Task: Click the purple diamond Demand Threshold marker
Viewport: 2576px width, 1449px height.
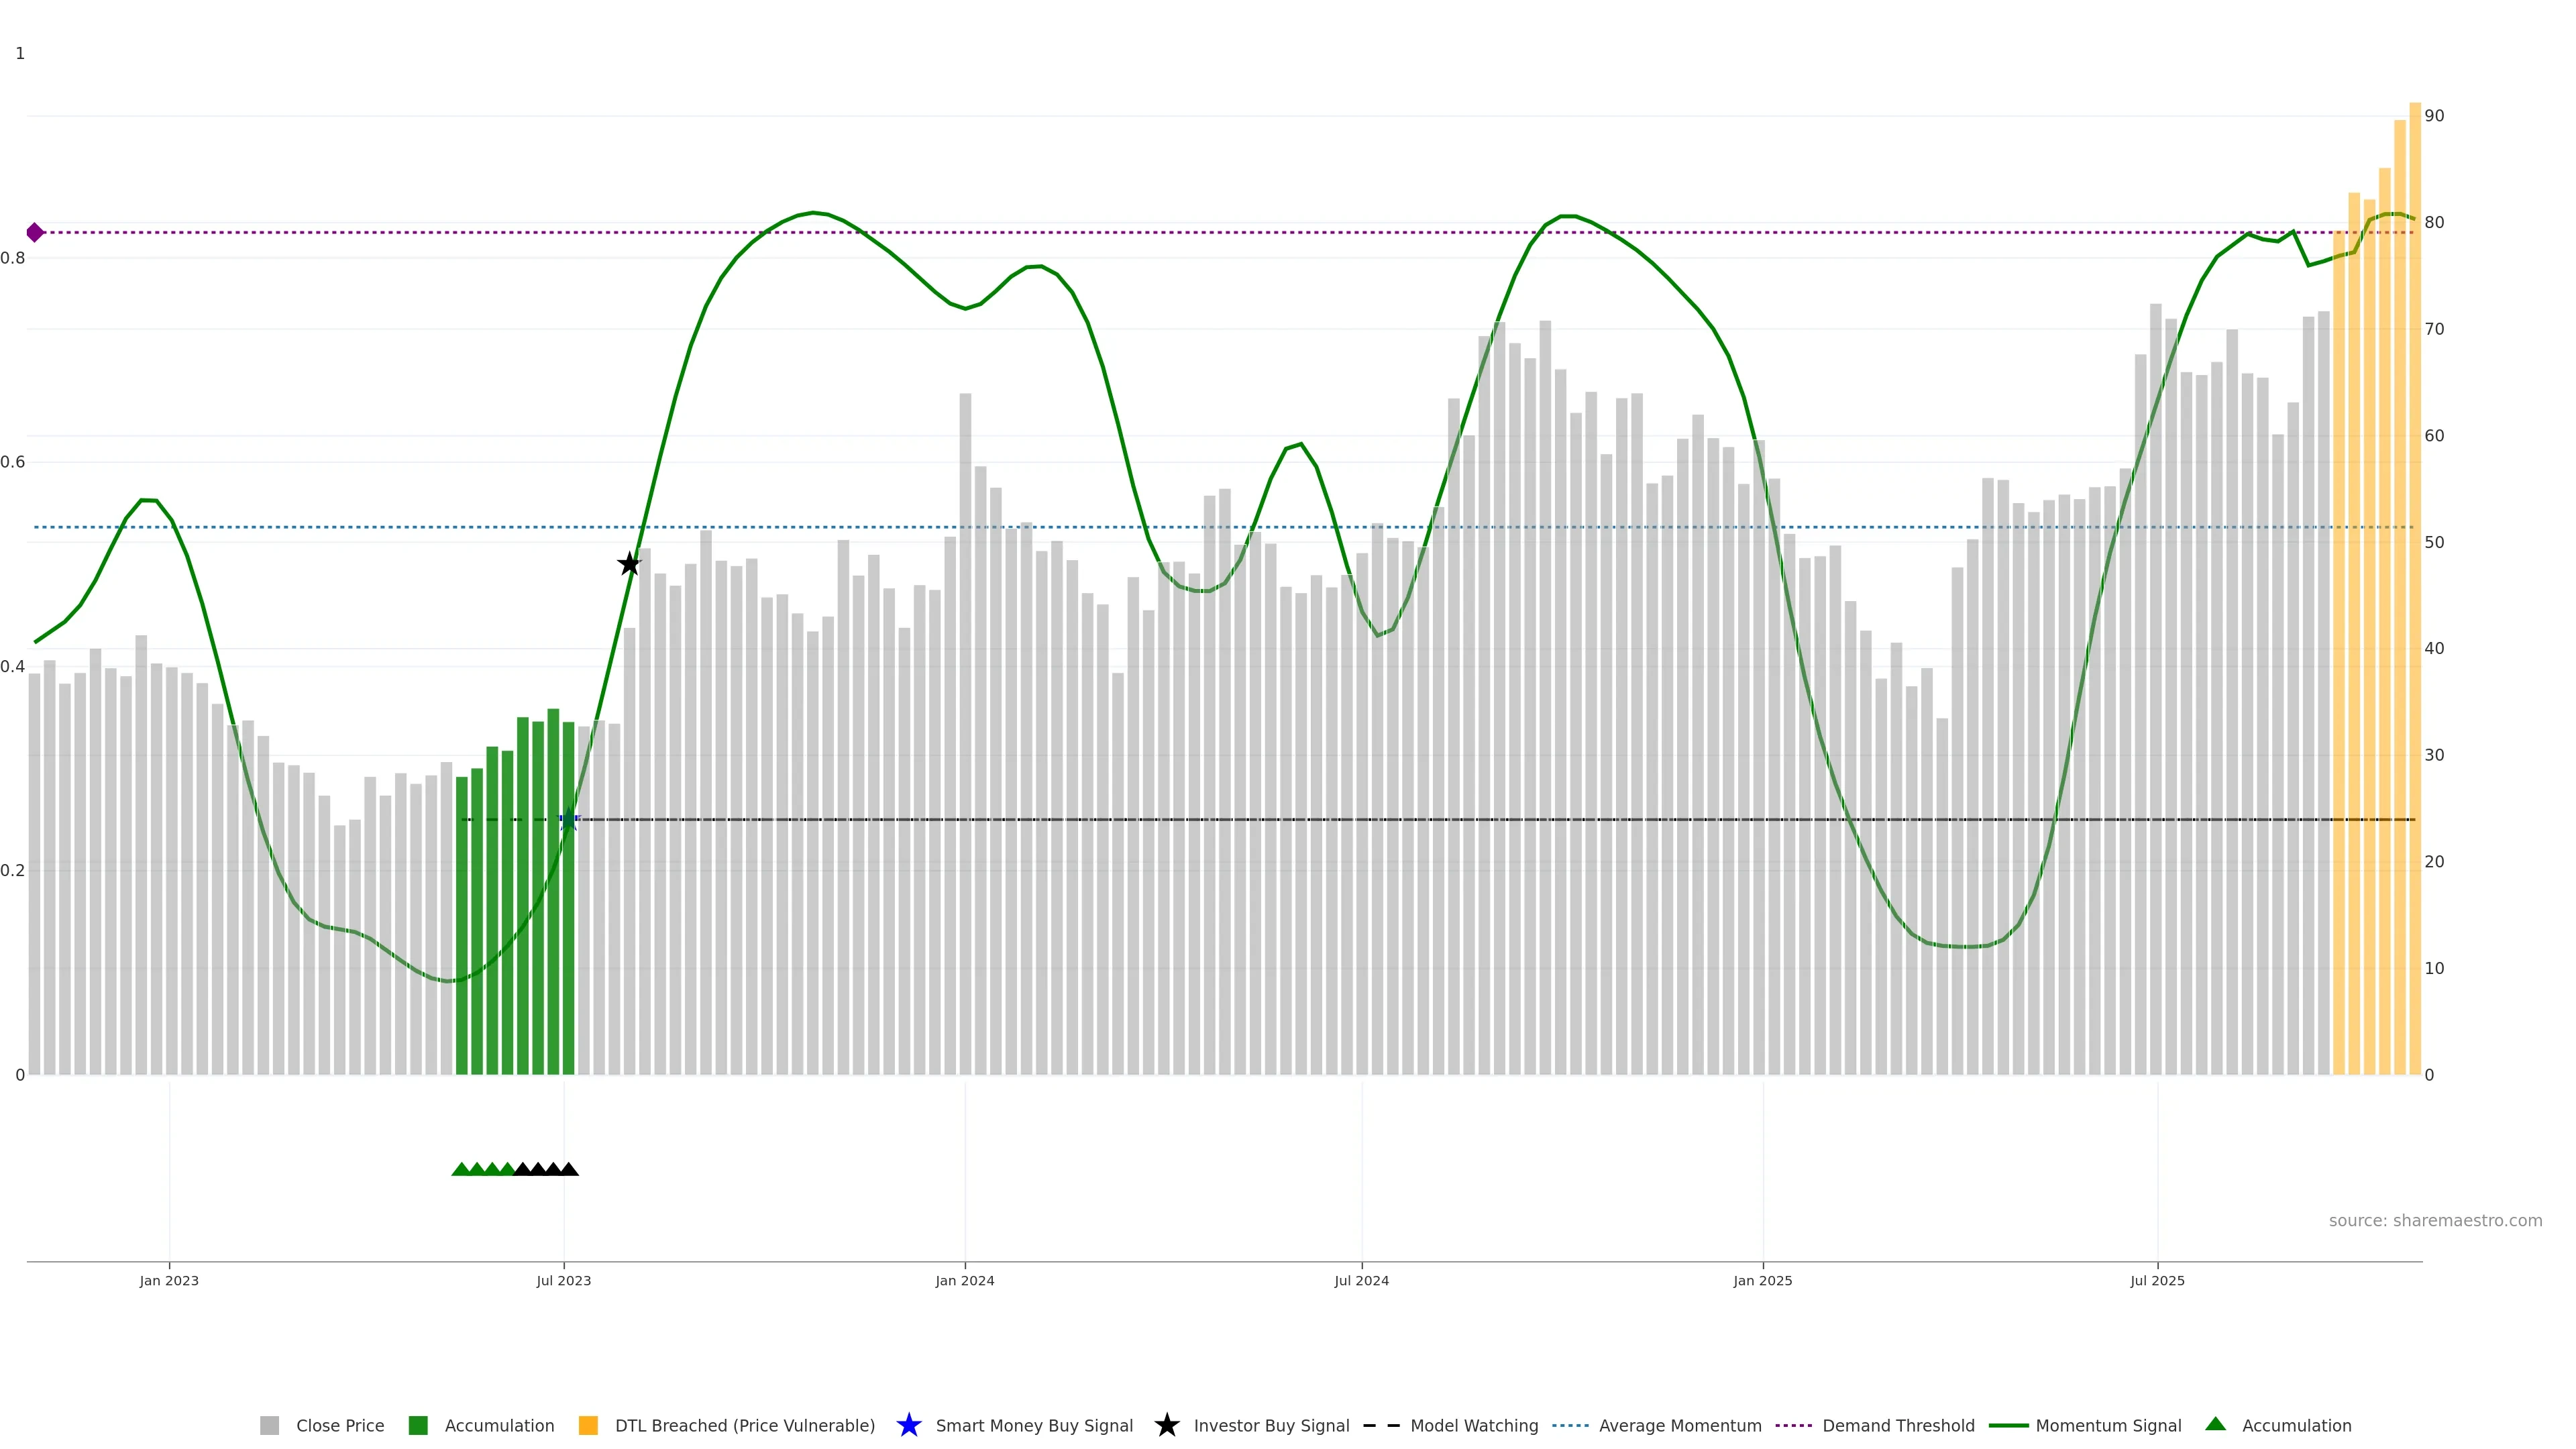Action: click(35, 232)
